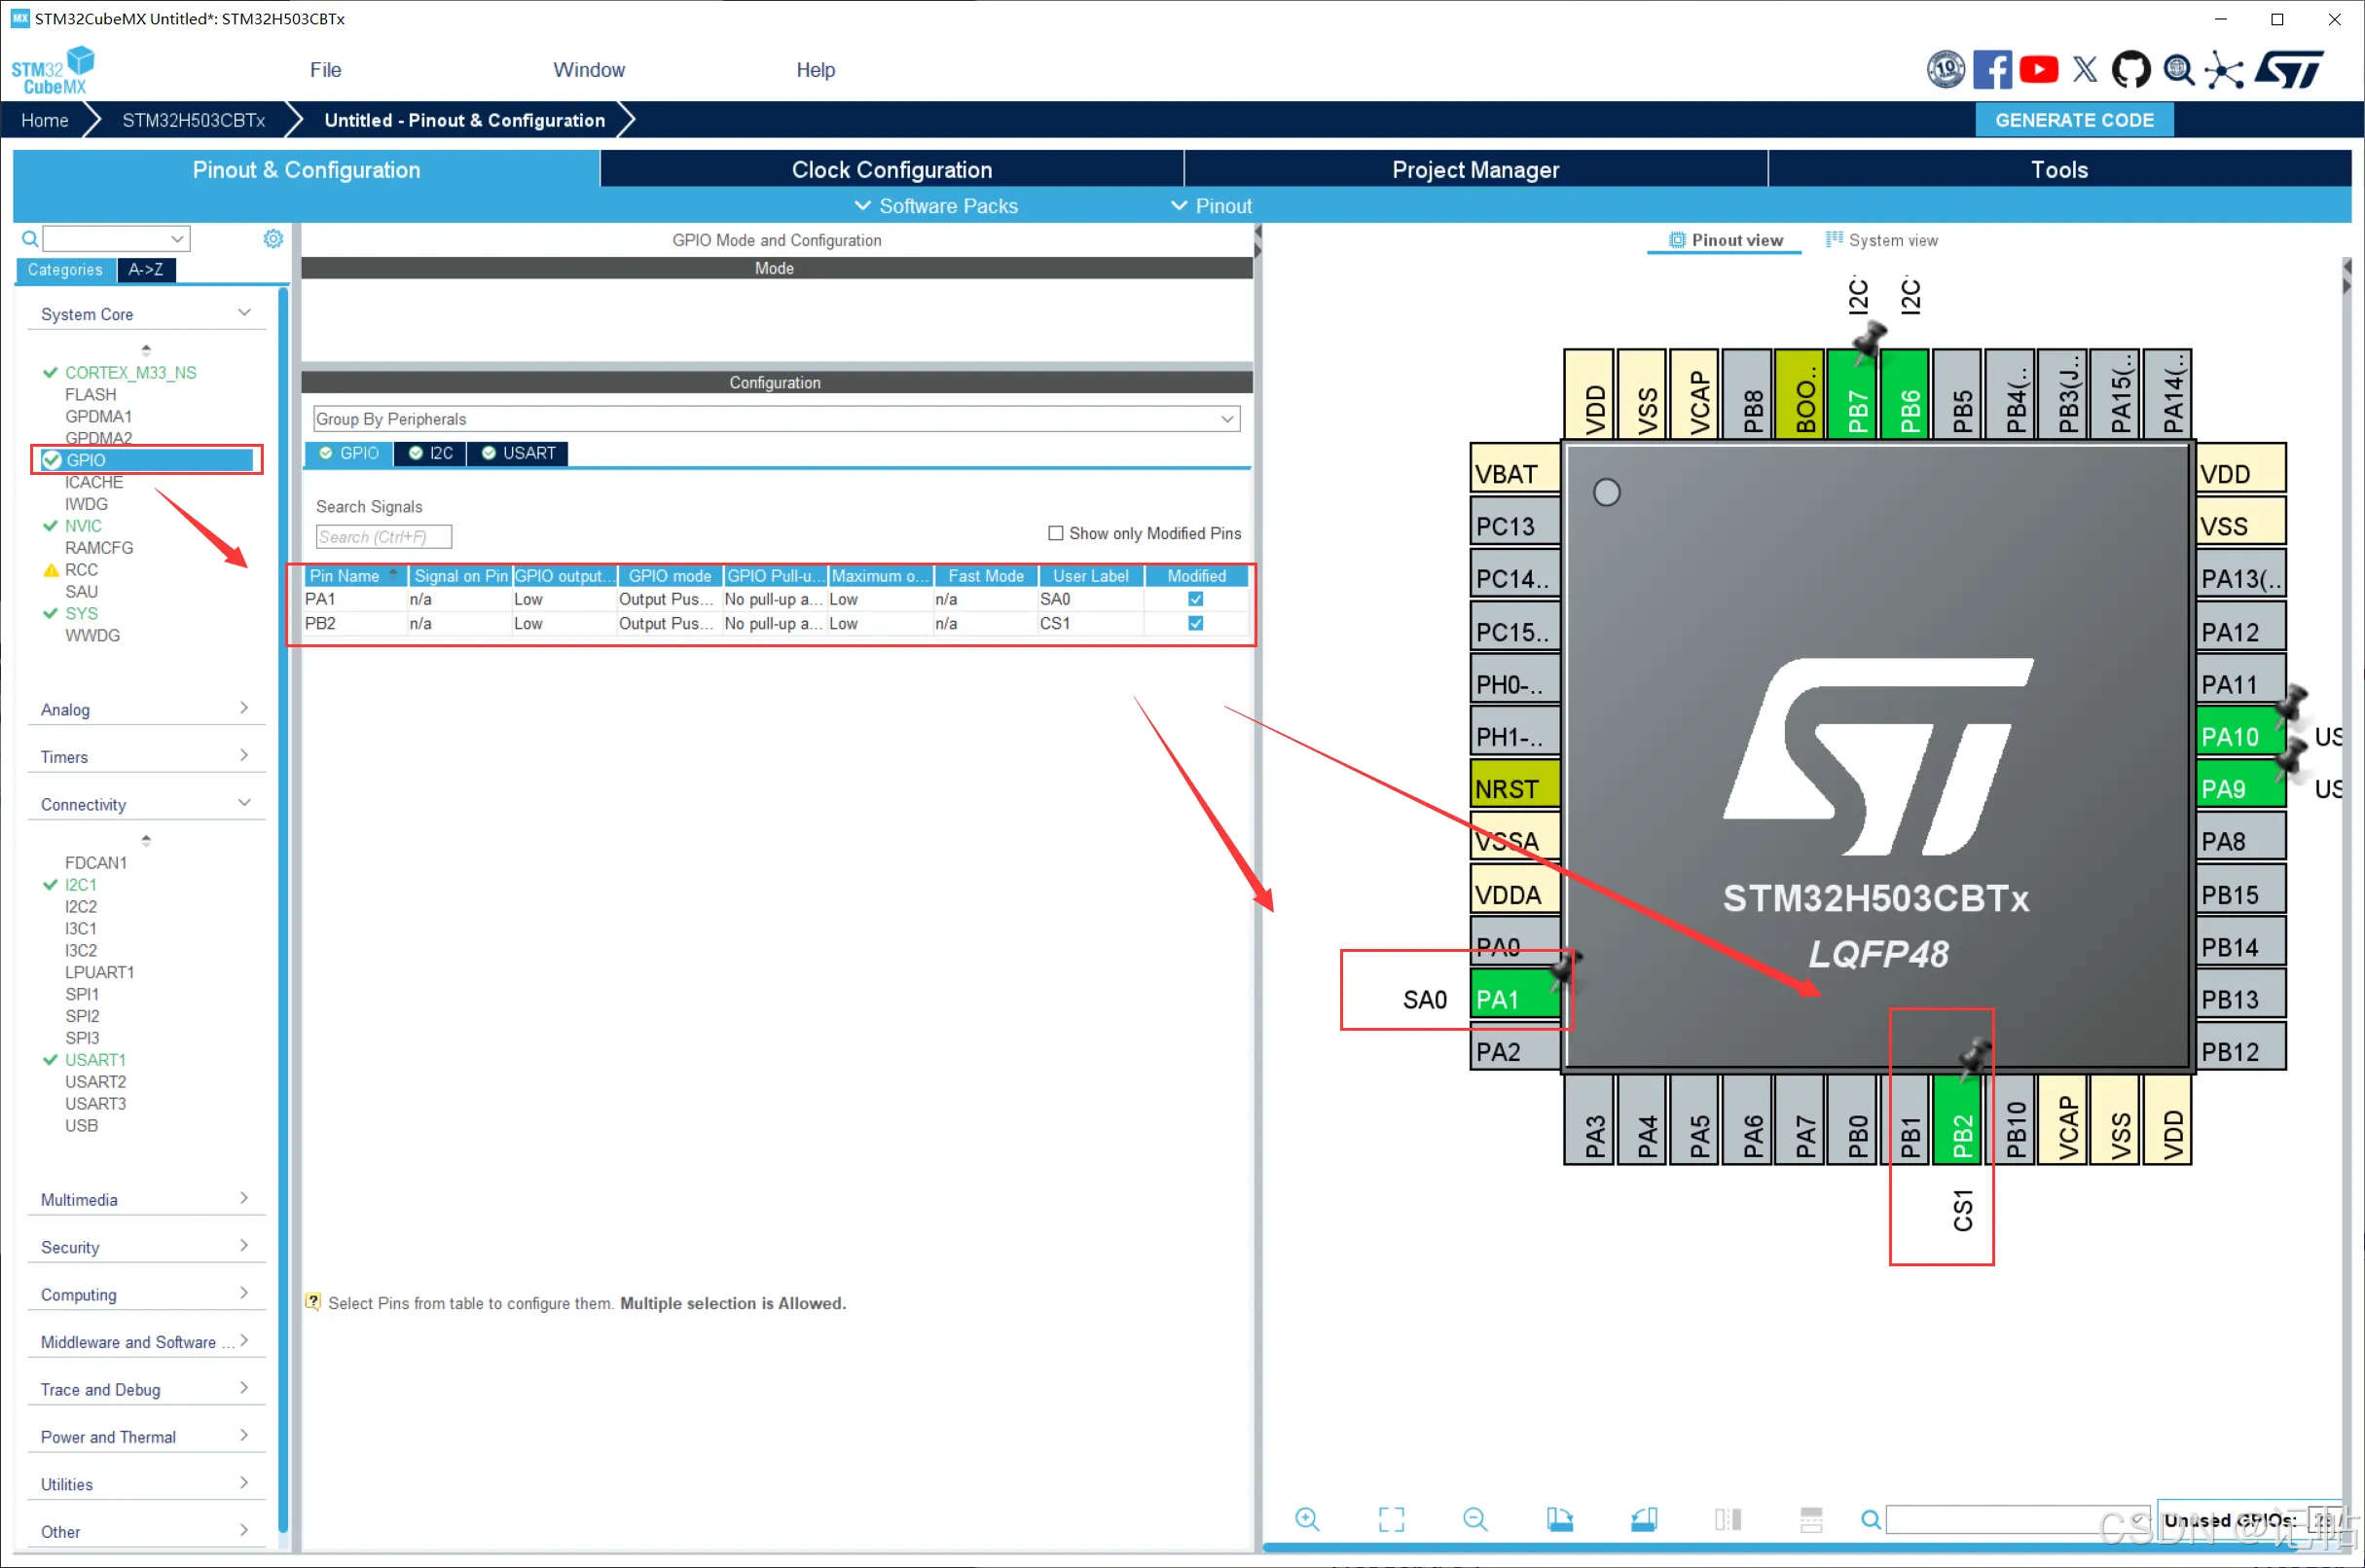Zoom out of the pinout view
The height and width of the screenshot is (1568, 2365).
coord(1475,1519)
